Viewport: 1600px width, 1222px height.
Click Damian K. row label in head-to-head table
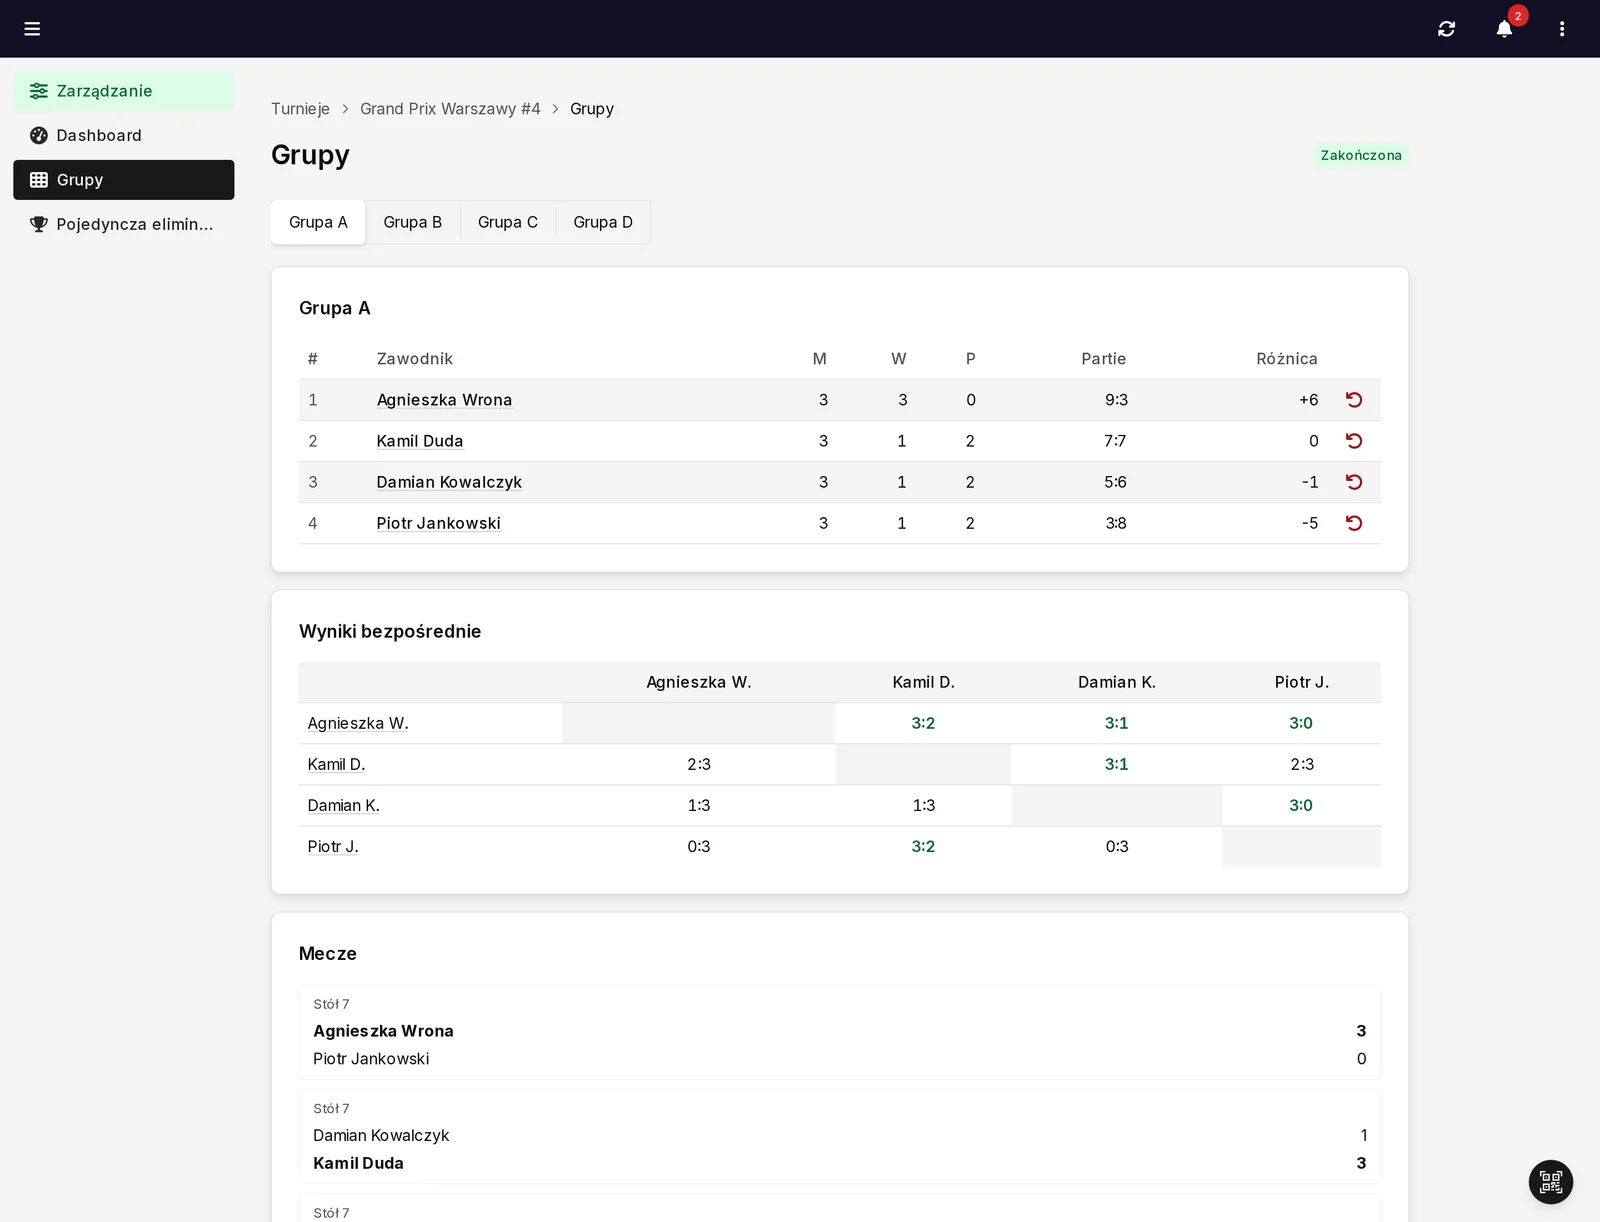(343, 805)
